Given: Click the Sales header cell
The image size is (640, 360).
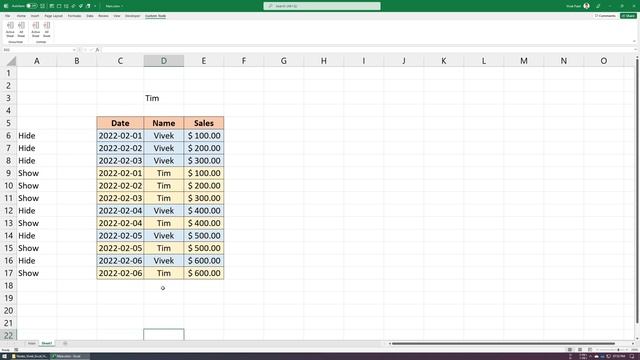Looking at the screenshot, I should click(x=204, y=123).
